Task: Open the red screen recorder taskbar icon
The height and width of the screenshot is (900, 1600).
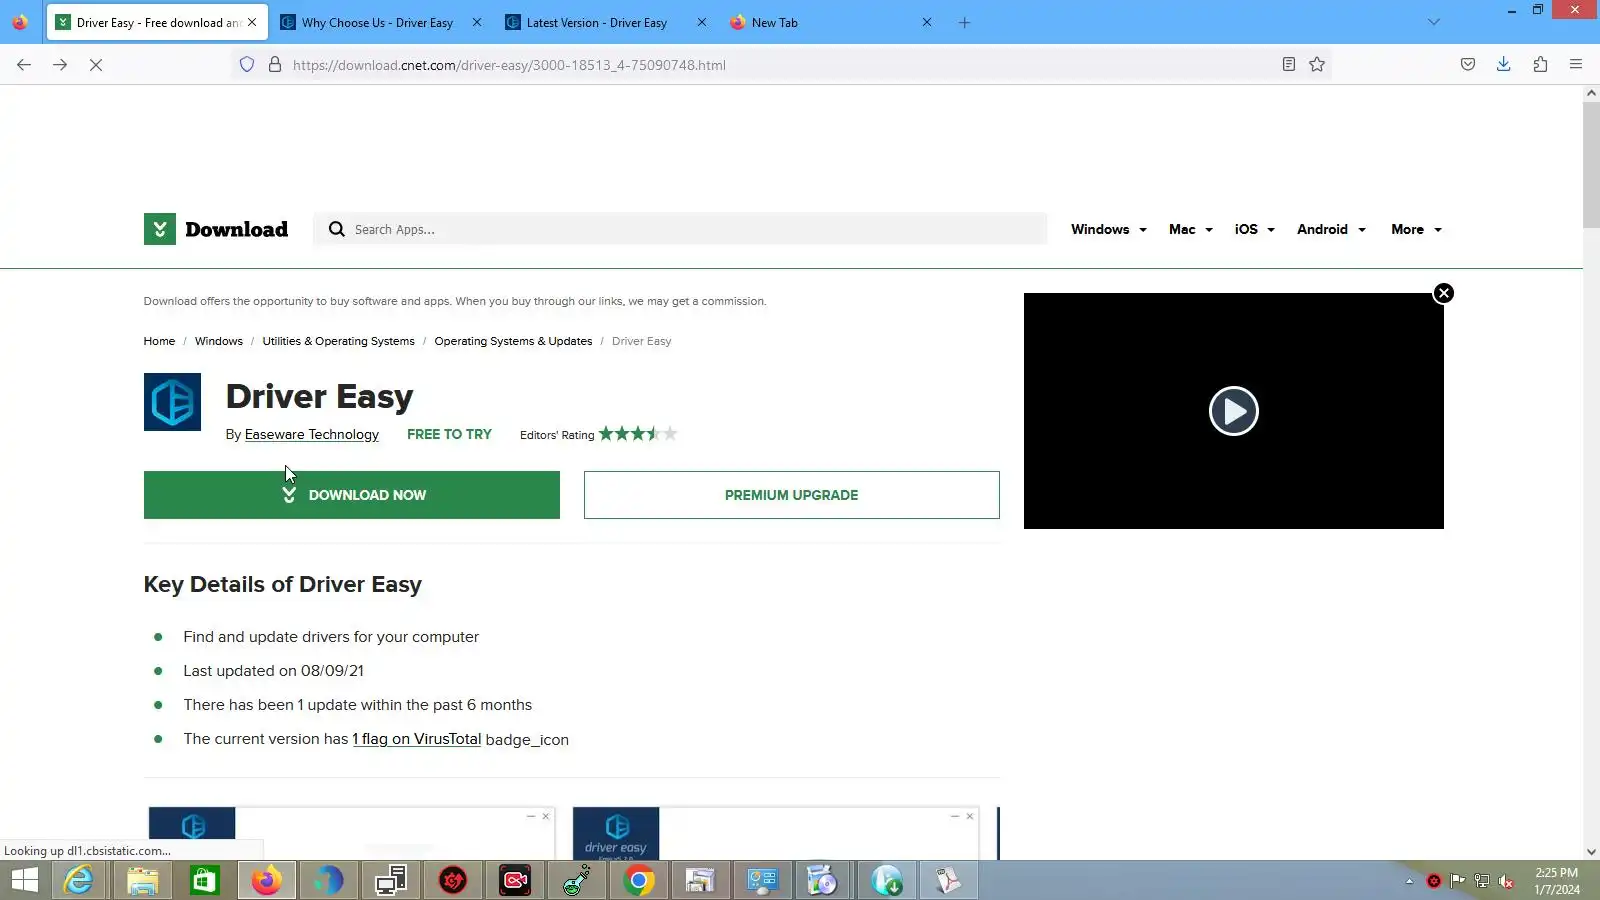Action: click(515, 881)
